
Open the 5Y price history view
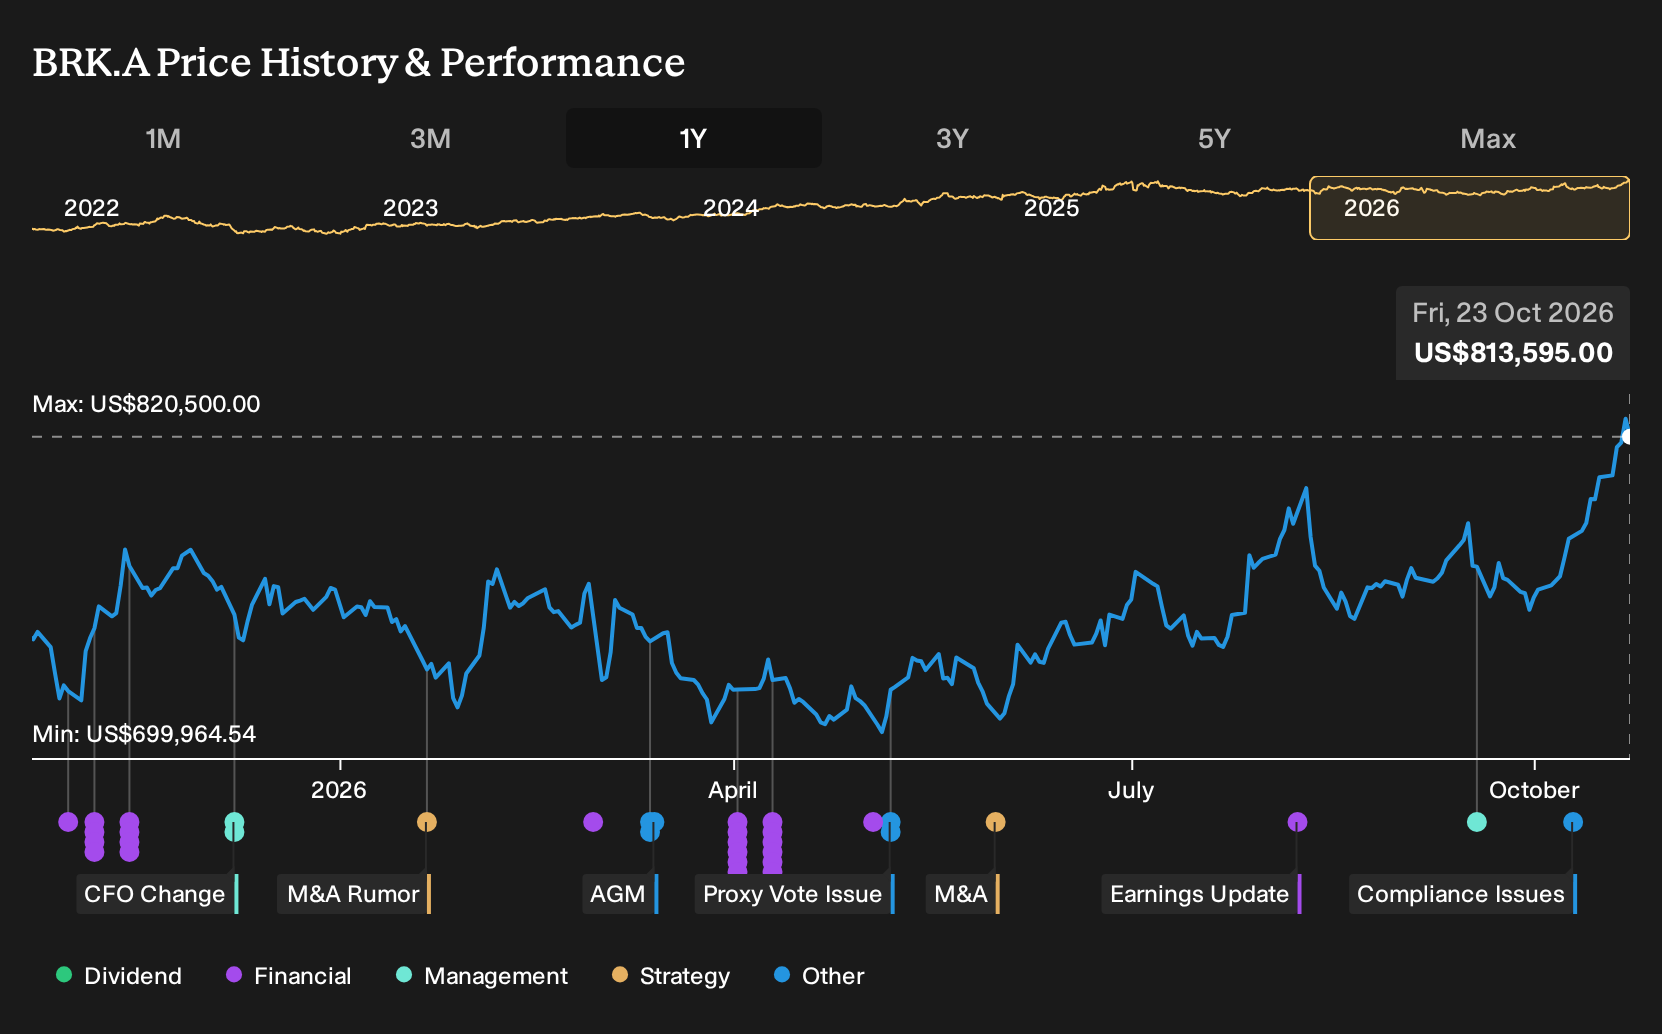pos(1214,138)
